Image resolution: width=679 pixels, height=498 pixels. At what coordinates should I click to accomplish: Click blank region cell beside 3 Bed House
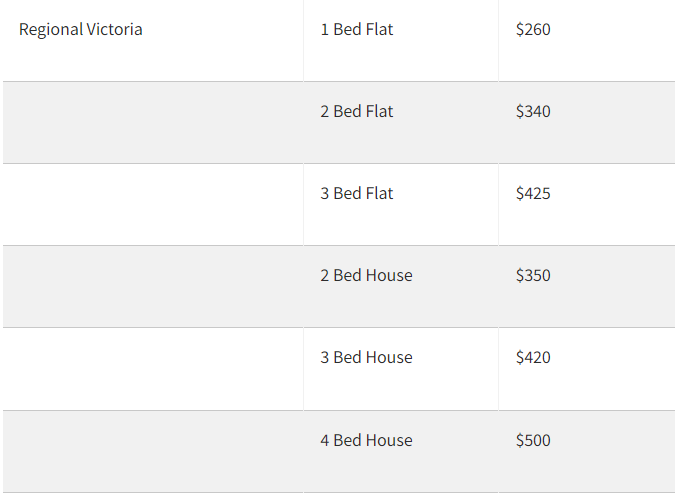(153, 369)
